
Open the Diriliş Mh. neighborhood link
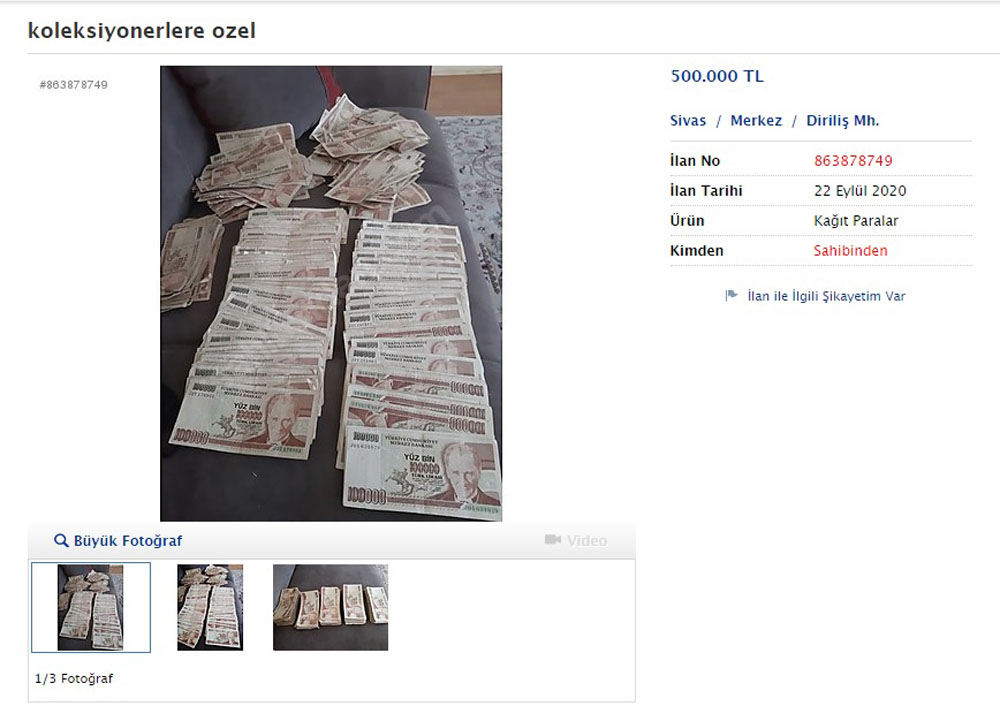click(x=842, y=121)
